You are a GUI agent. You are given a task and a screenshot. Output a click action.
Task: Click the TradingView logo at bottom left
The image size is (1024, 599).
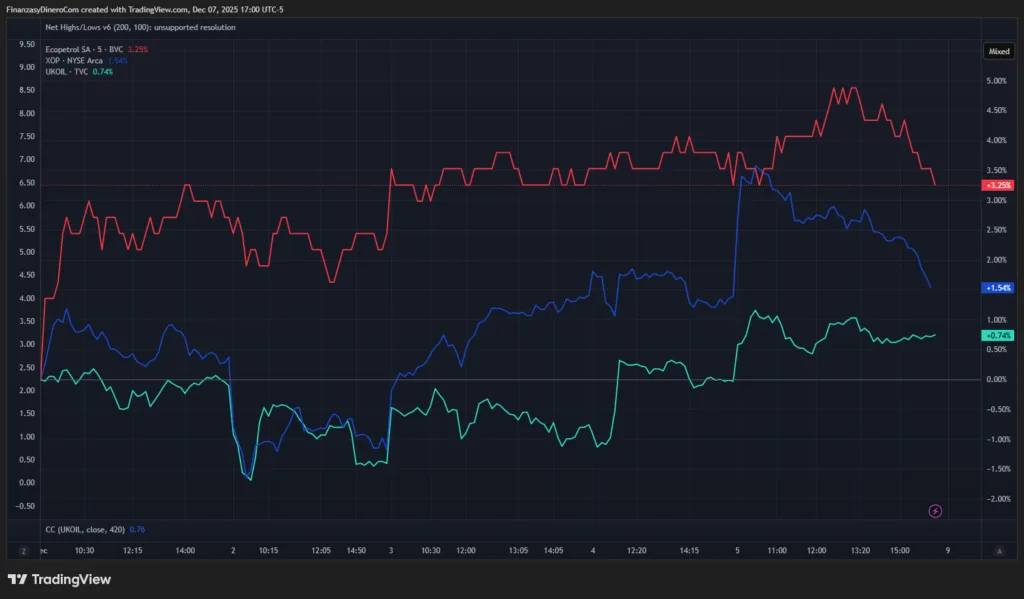pyautogui.click(x=59, y=579)
